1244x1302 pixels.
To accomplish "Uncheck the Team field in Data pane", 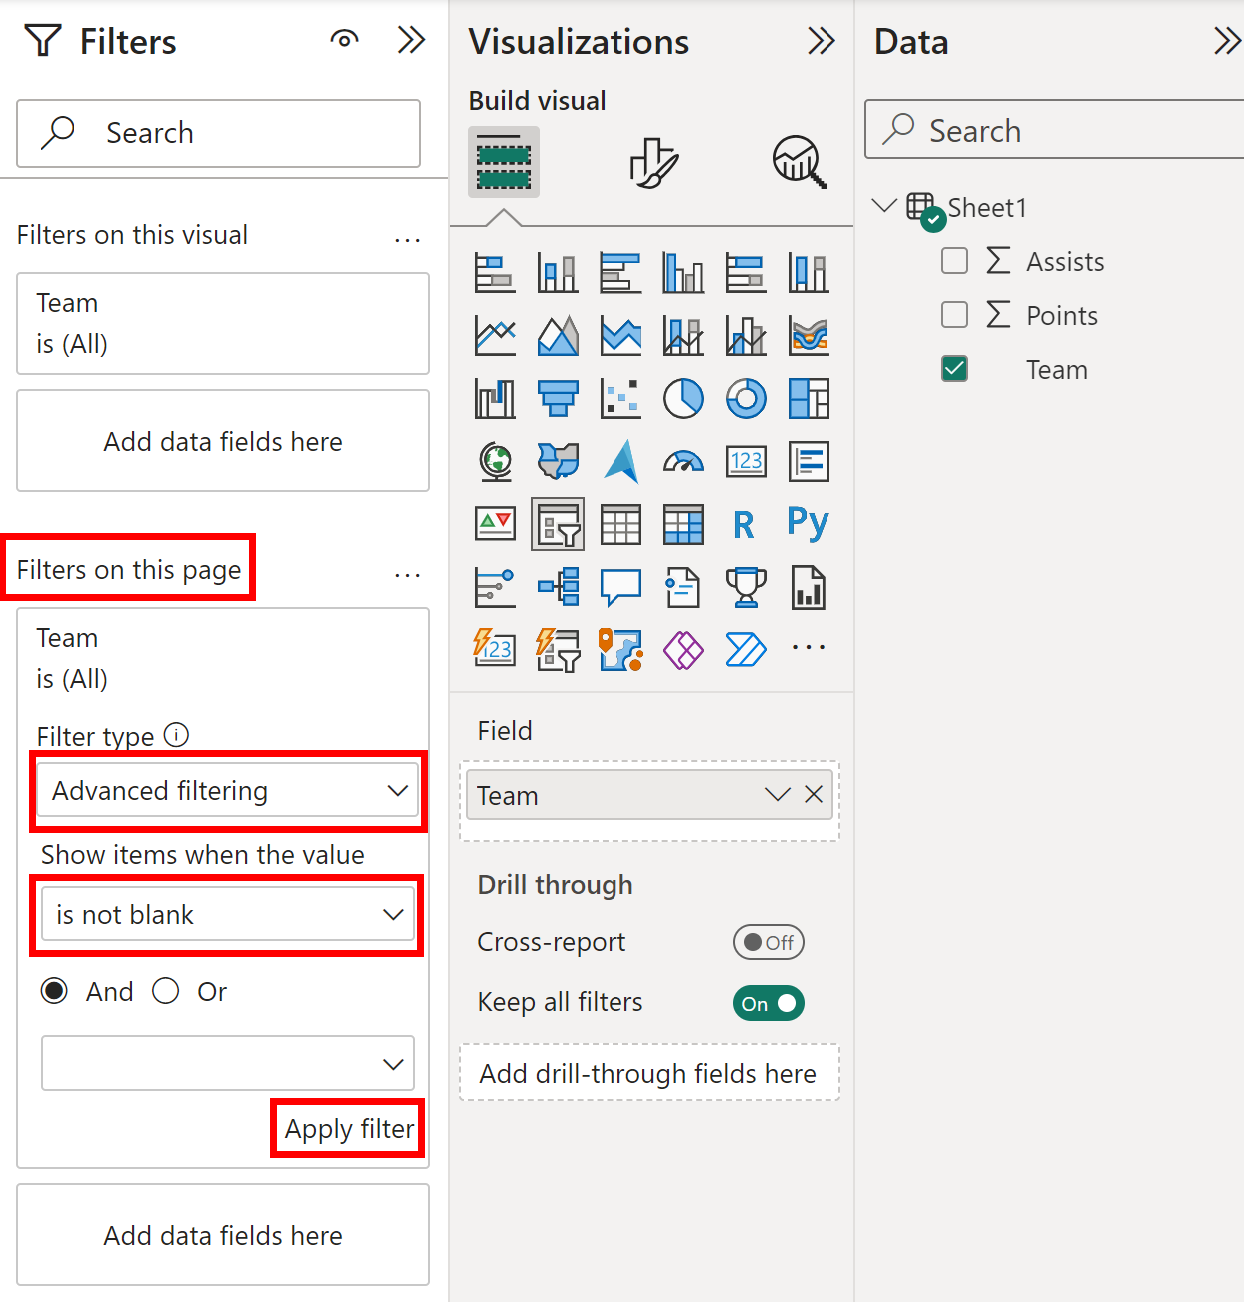I will [954, 368].
